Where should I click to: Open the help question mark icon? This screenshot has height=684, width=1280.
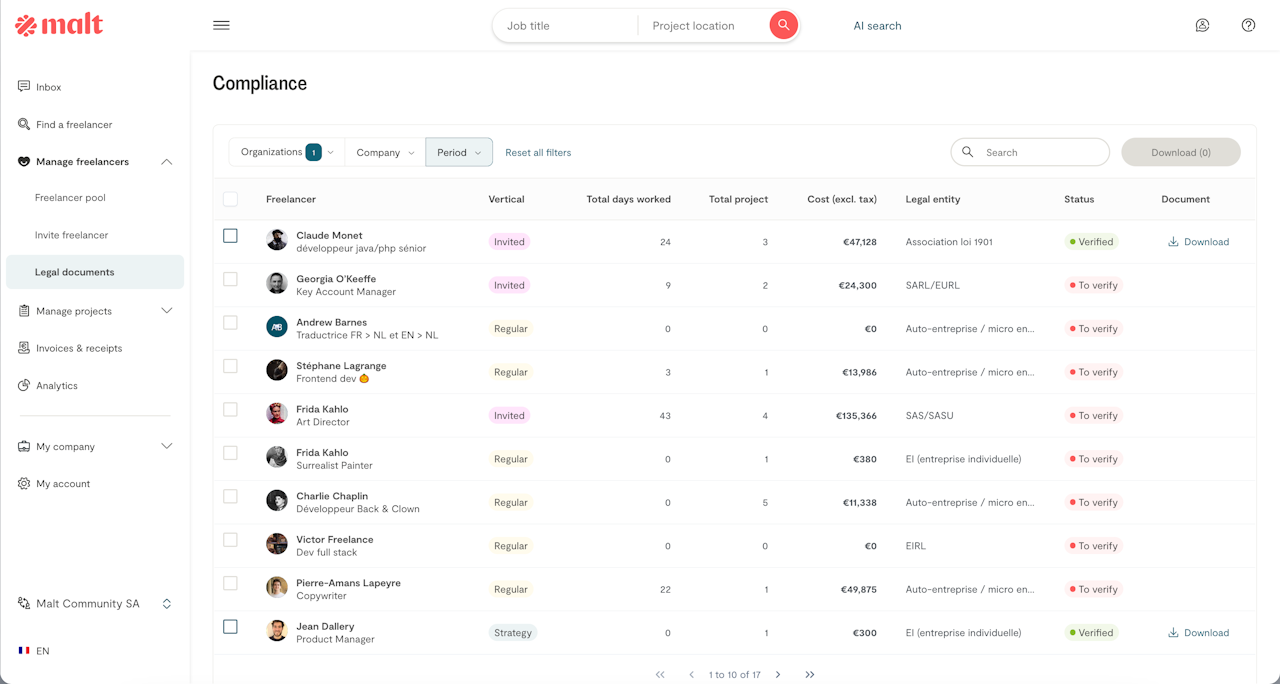pos(1248,26)
